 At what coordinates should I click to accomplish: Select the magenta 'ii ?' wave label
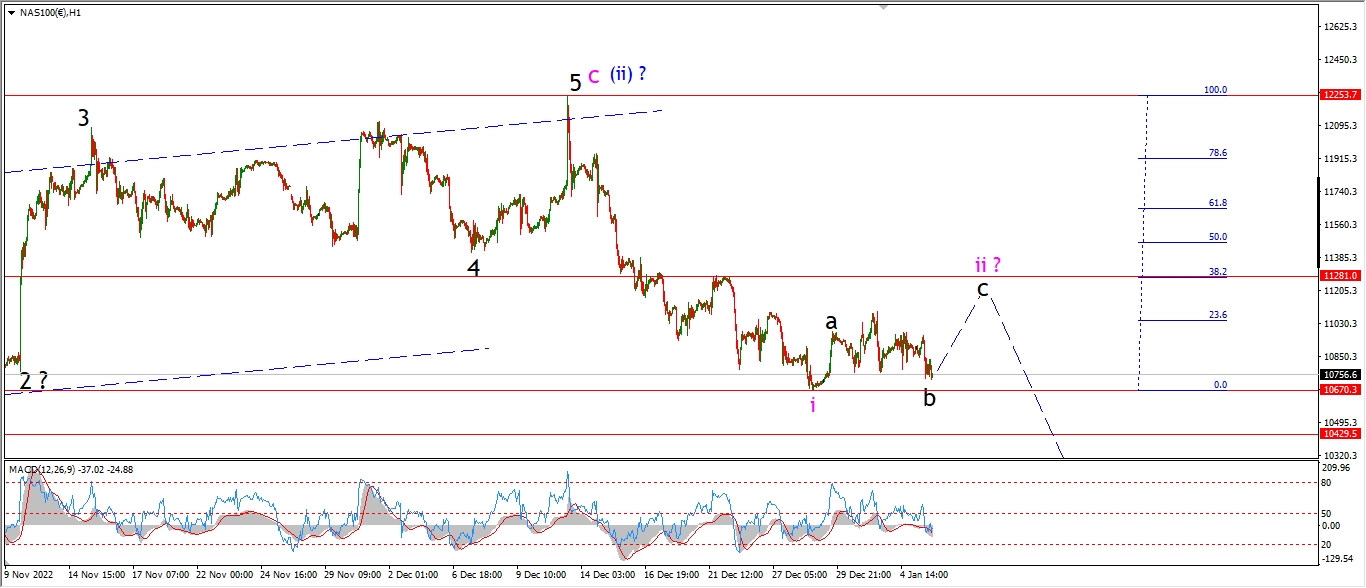[x=988, y=265]
